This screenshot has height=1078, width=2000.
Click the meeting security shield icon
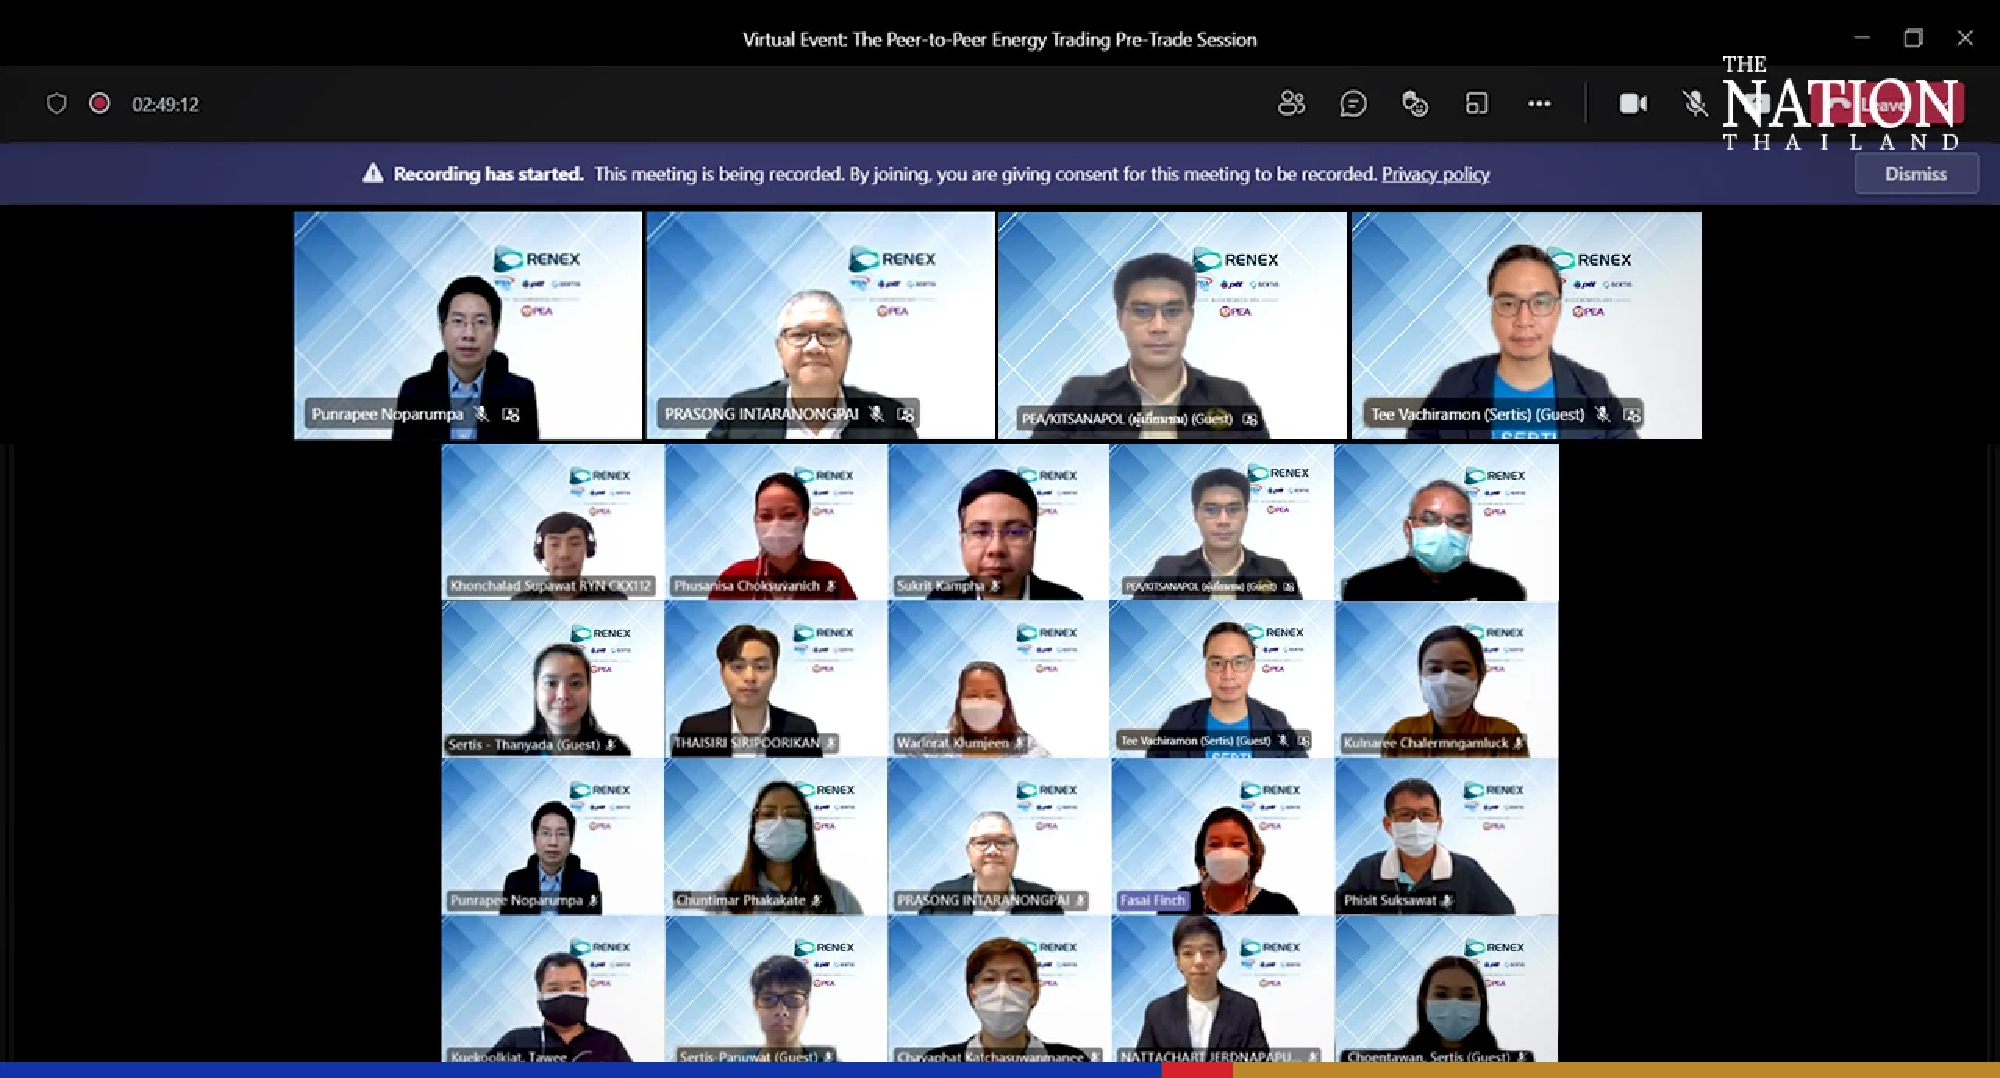pyautogui.click(x=57, y=104)
